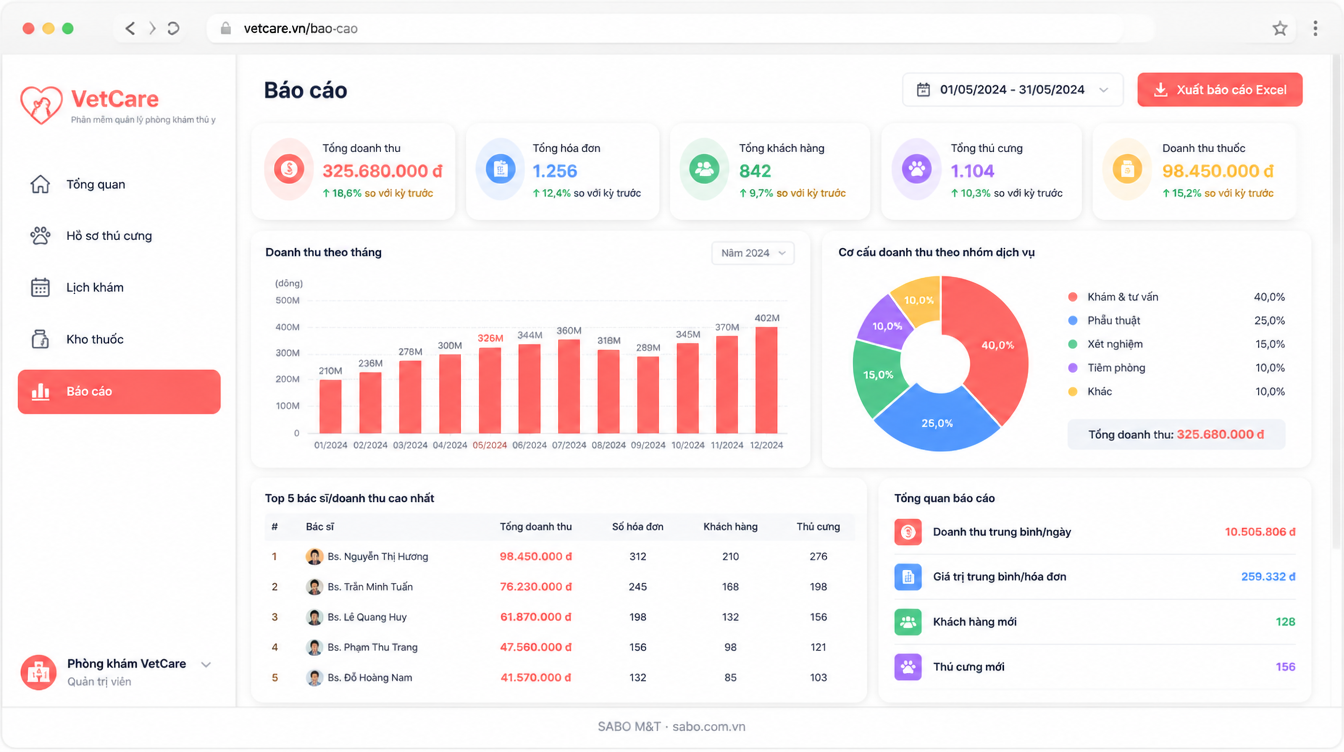Screen dimensions: 1344x752
Task: Open the date range 01/05/2024 - 31/05/2024 dropdown
Action: (x=1013, y=90)
